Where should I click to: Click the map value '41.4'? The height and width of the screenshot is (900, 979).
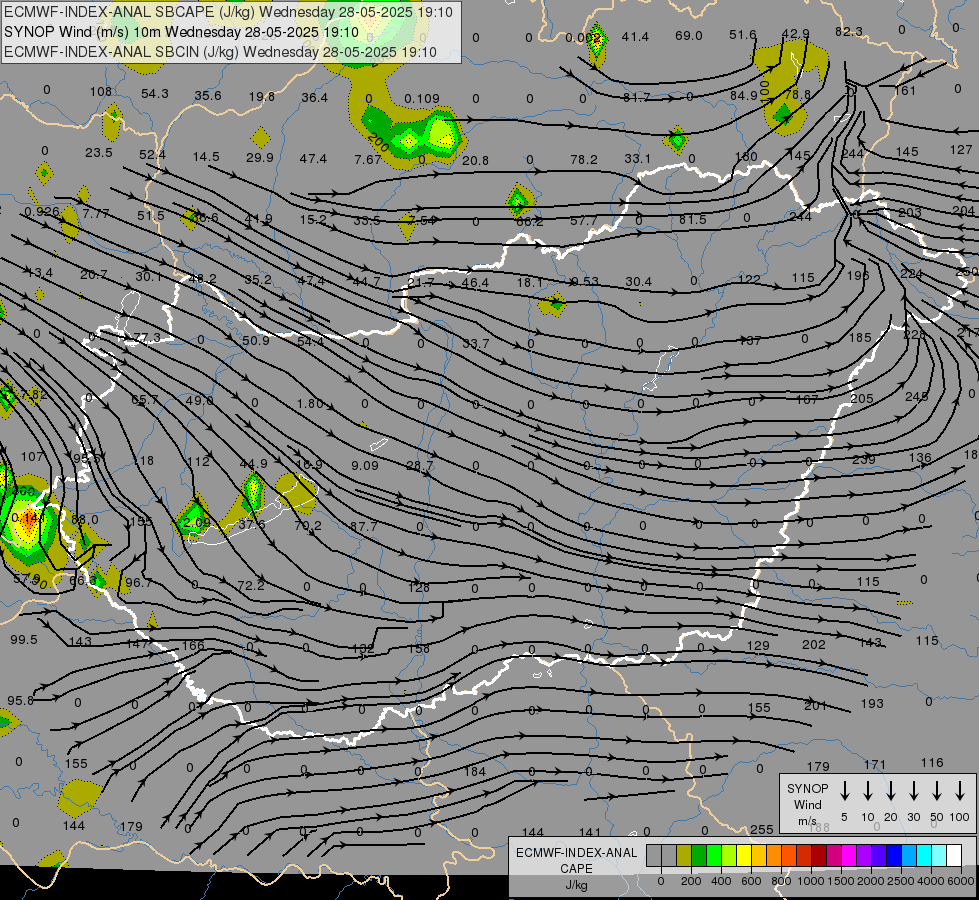(x=635, y=37)
